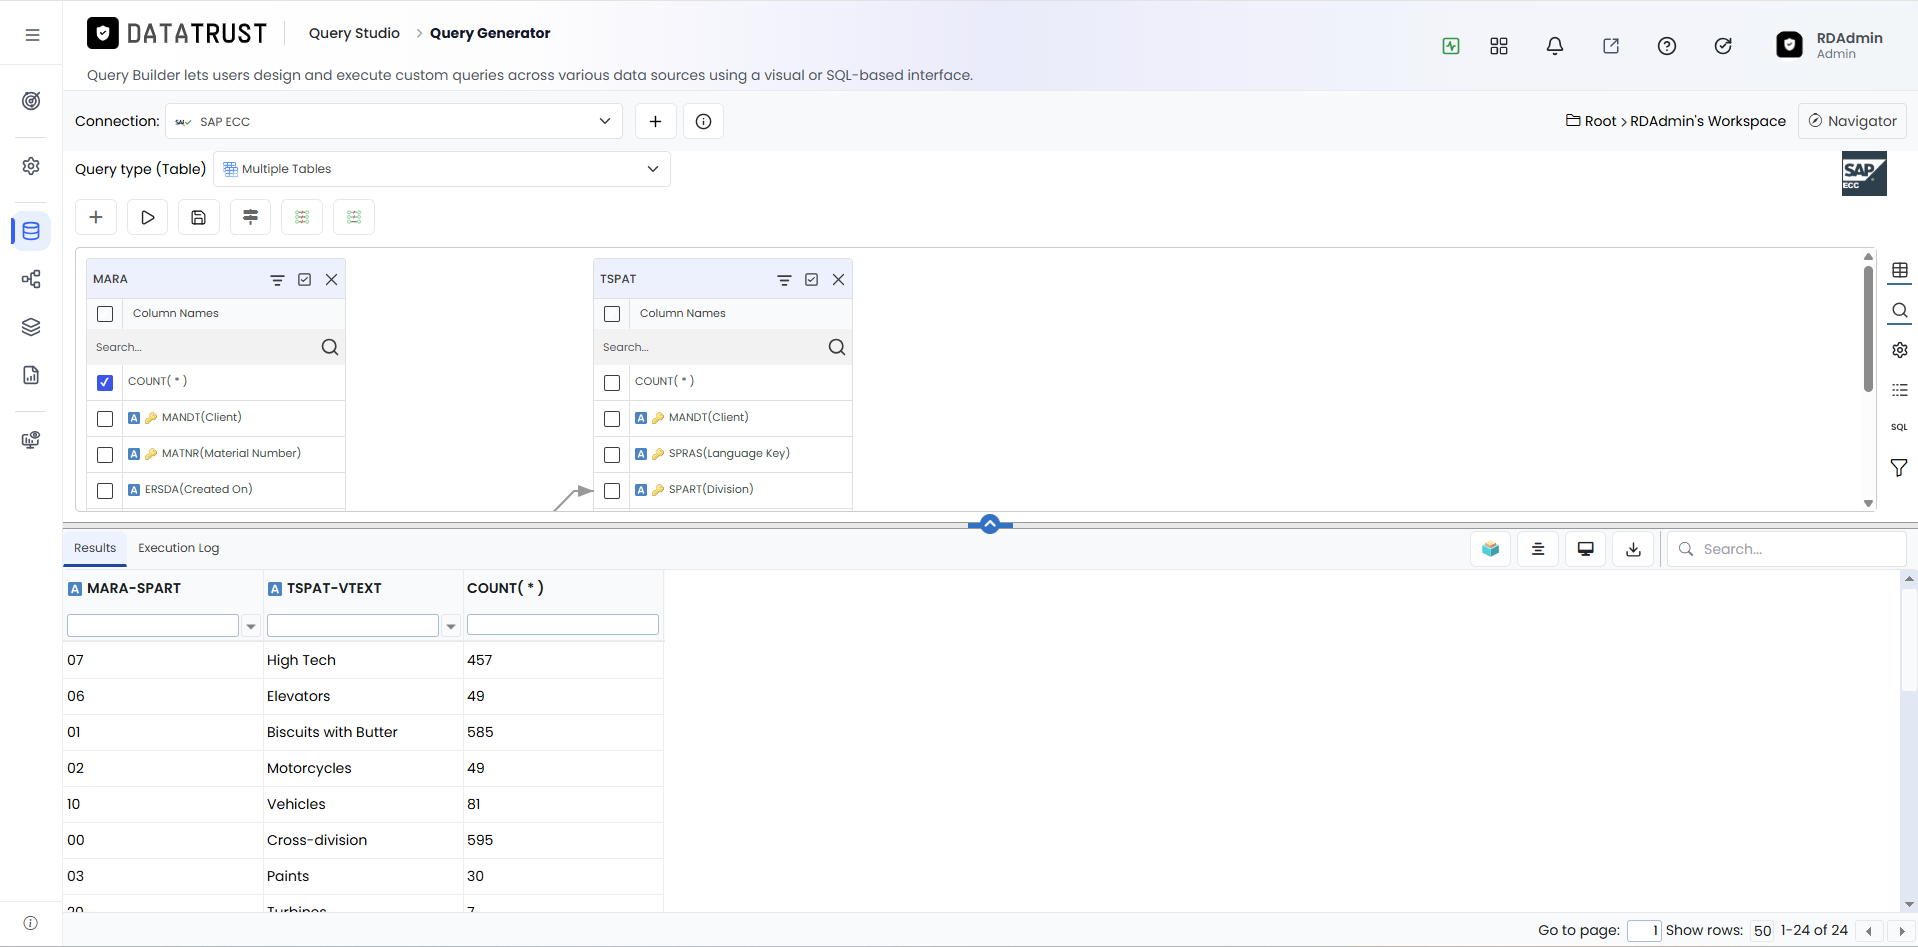This screenshot has width=1918, height=947.
Task: Check COUNT(*) in TSPAT table
Action: click(x=612, y=382)
